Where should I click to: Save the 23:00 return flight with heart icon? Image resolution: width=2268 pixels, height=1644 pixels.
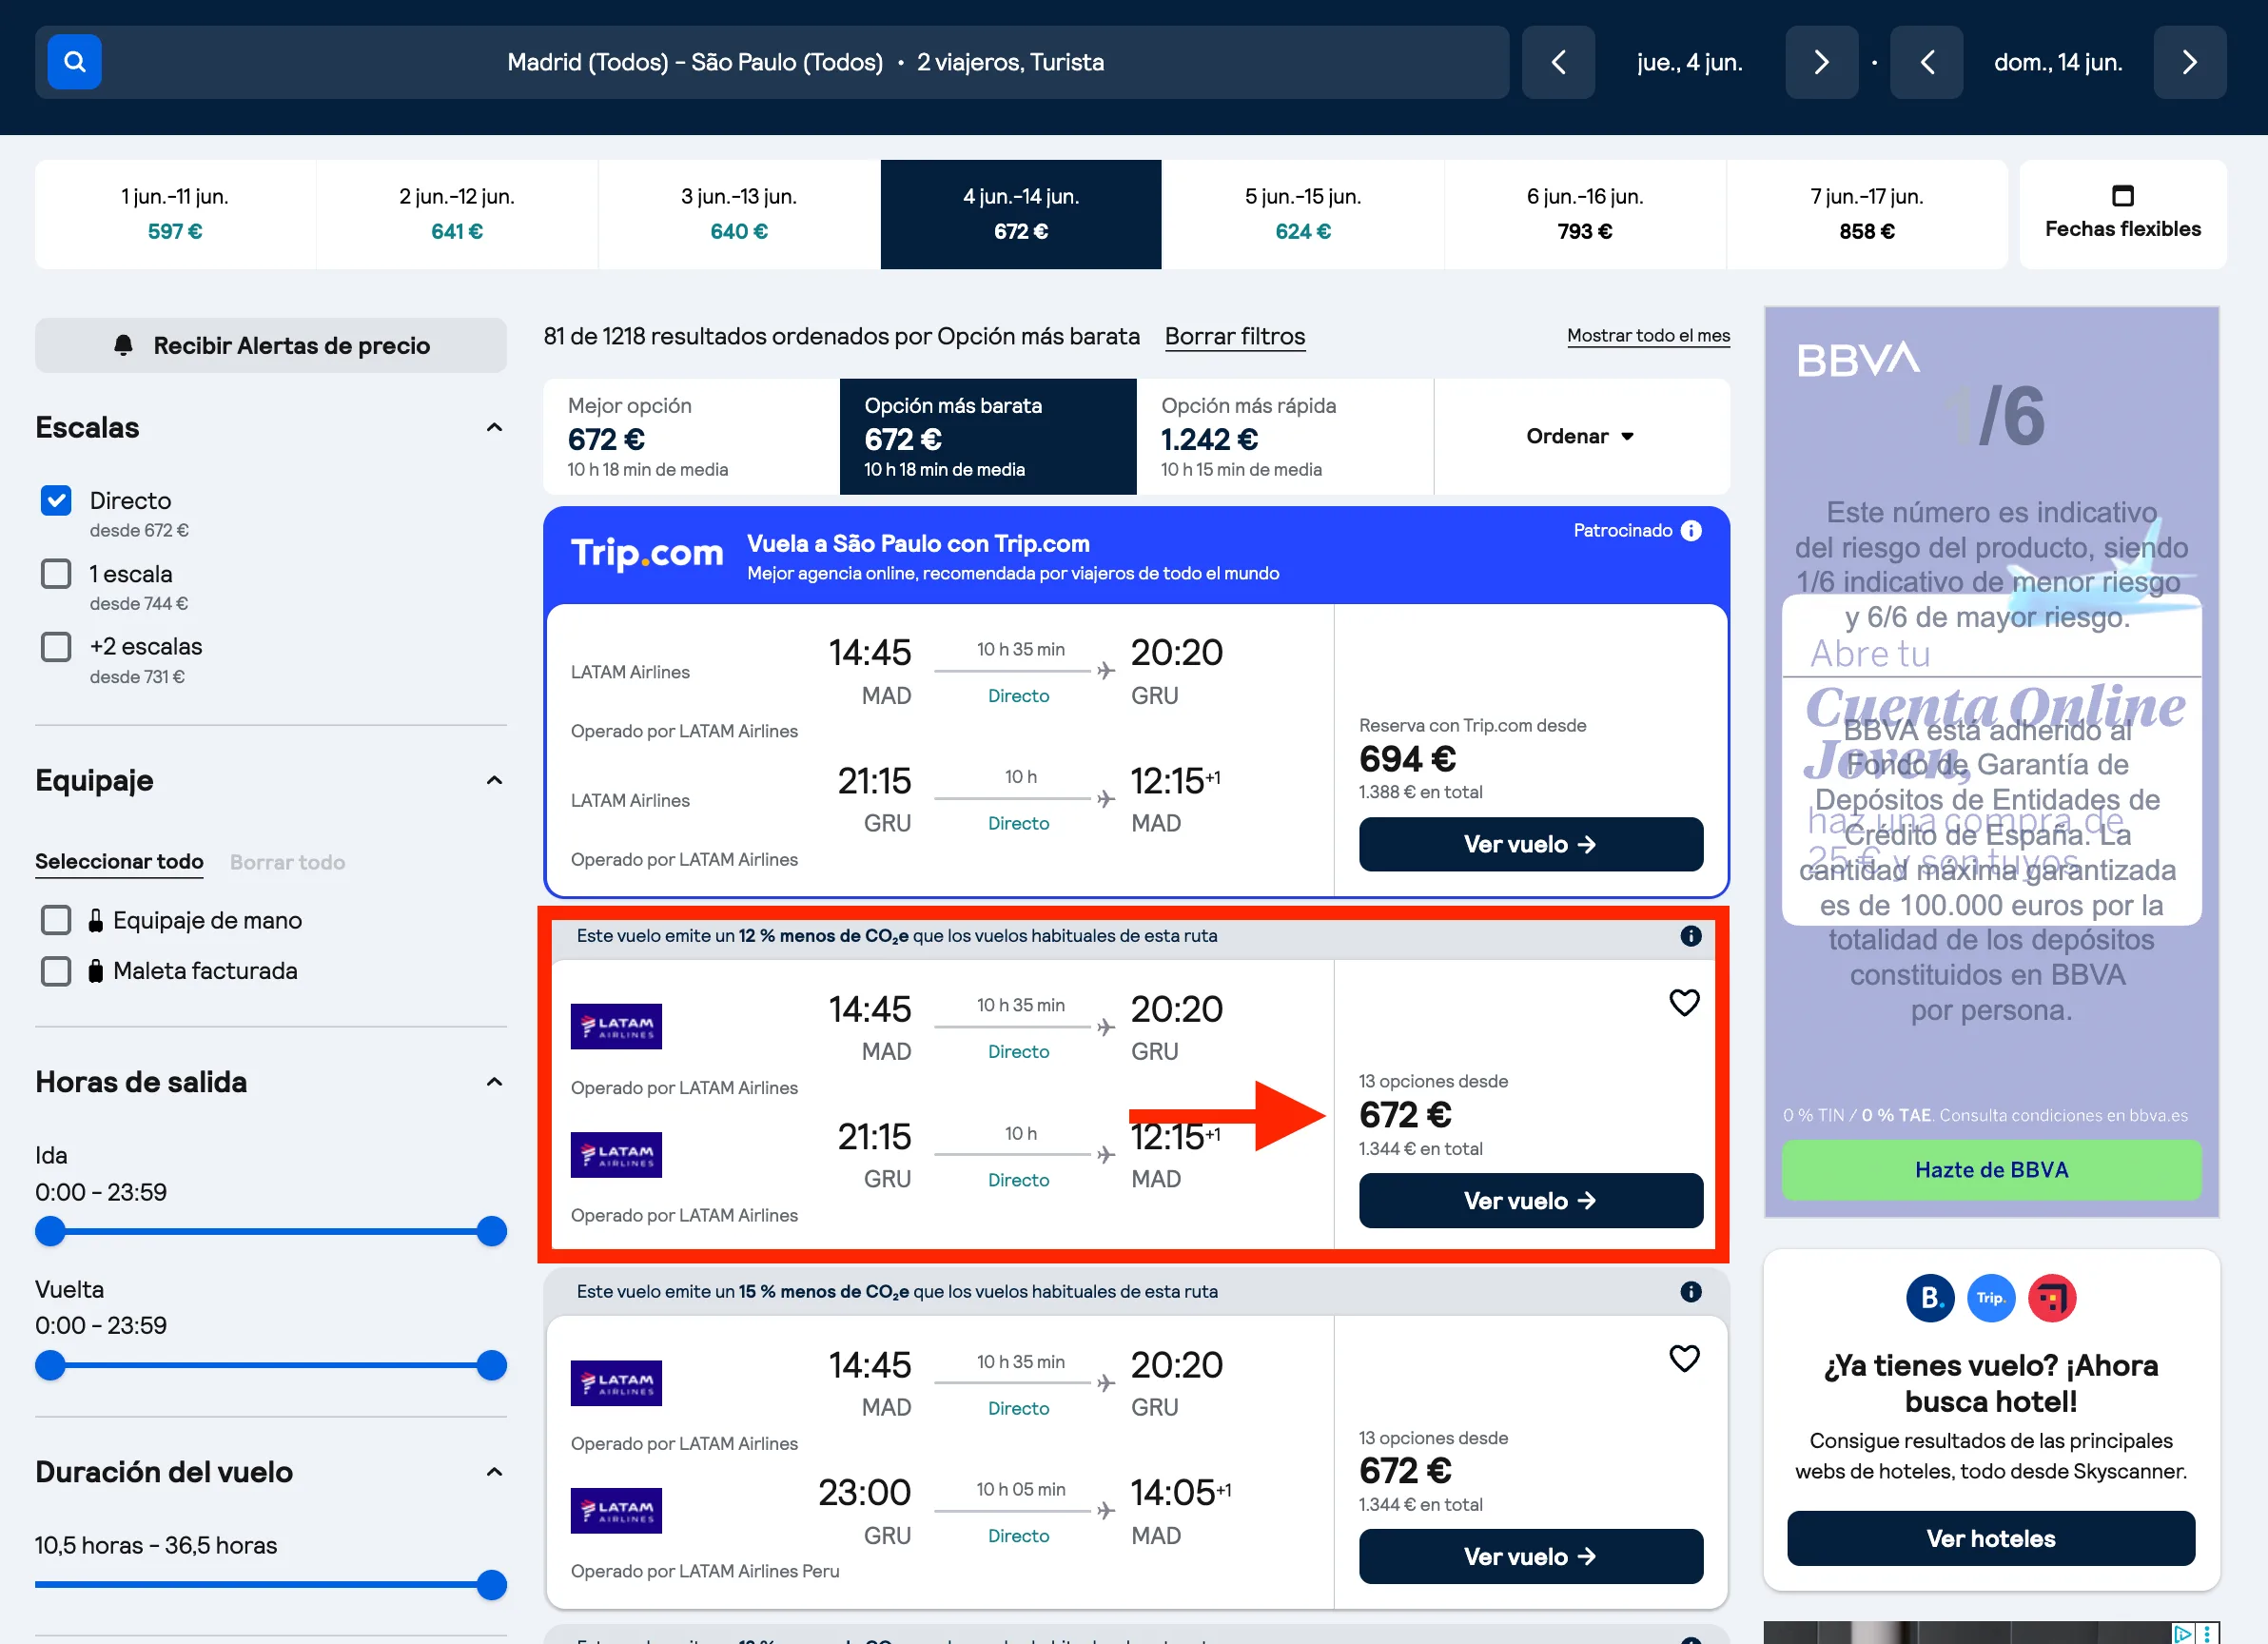click(x=1684, y=1358)
